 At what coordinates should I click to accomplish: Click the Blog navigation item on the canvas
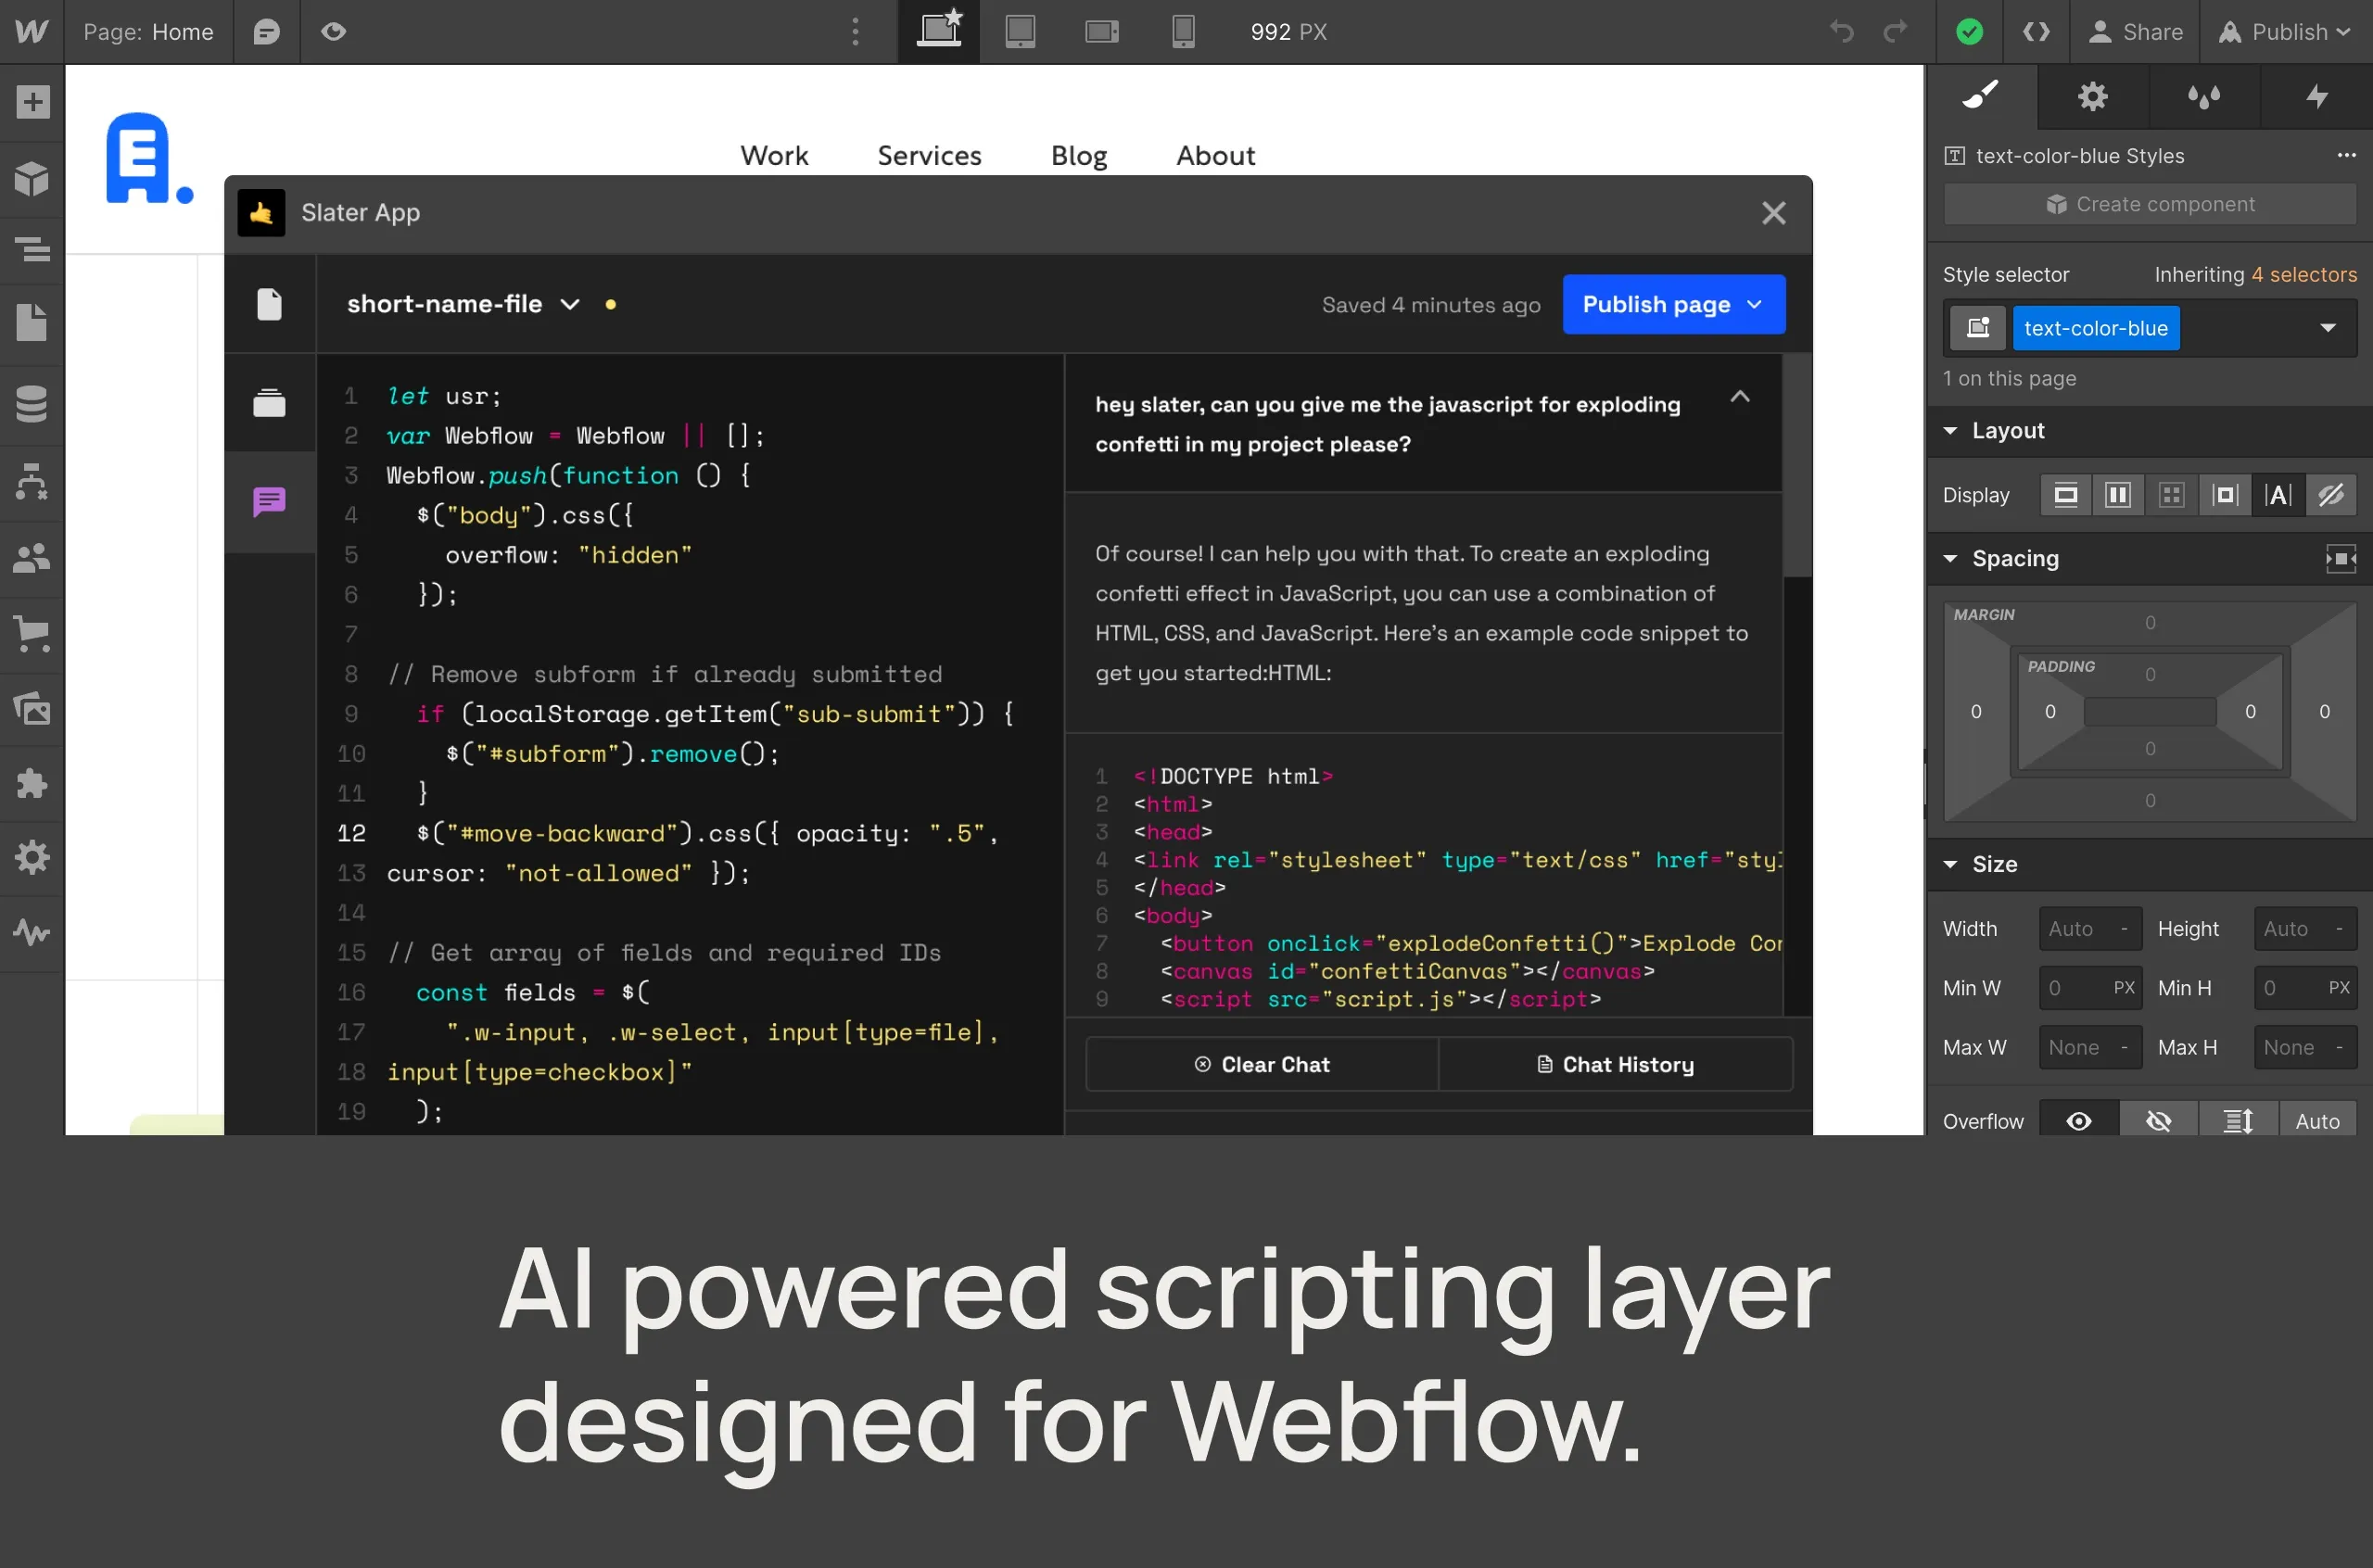1078,155
